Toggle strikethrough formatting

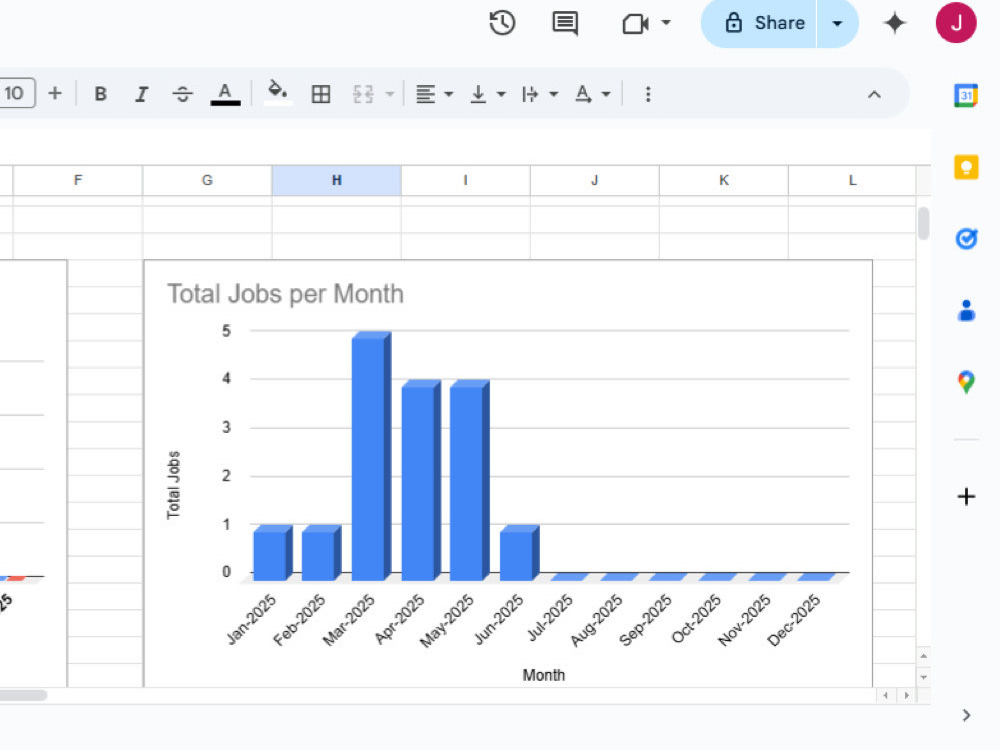click(182, 94)
